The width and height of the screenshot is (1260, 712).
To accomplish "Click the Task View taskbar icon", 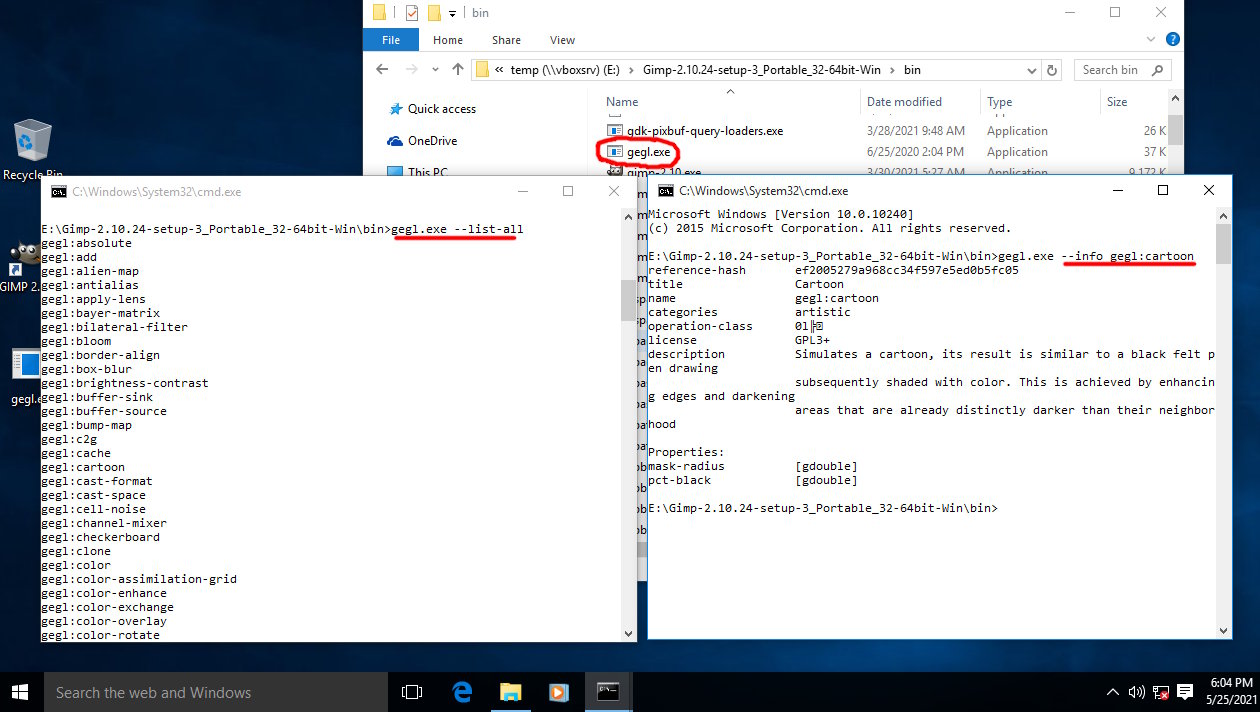I will tap(411, 692).
